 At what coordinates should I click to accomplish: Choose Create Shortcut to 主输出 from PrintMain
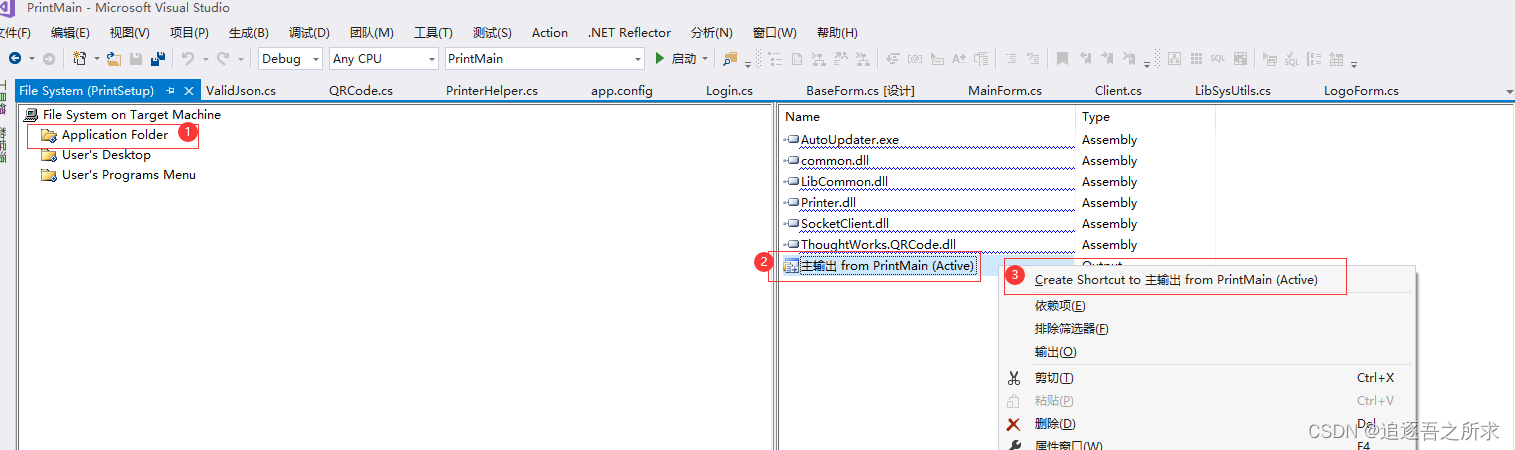click(1176, 280)
